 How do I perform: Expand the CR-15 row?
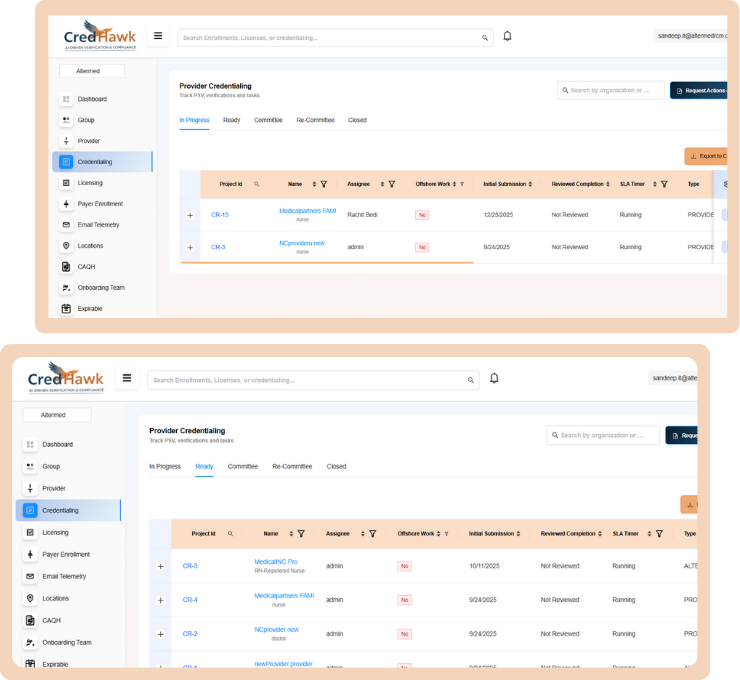(x=190, y=215)
